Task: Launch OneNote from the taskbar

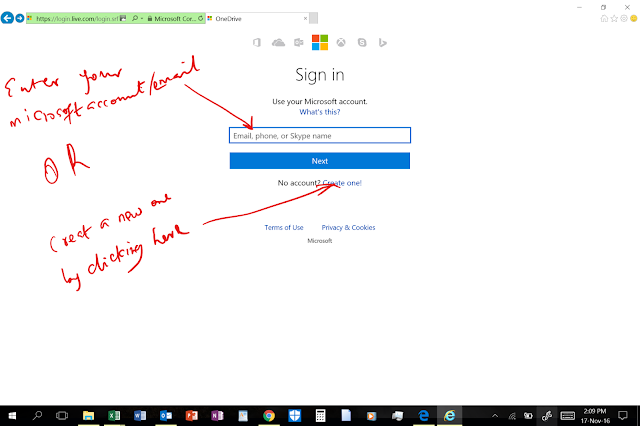Action: (x=217, y=416)
